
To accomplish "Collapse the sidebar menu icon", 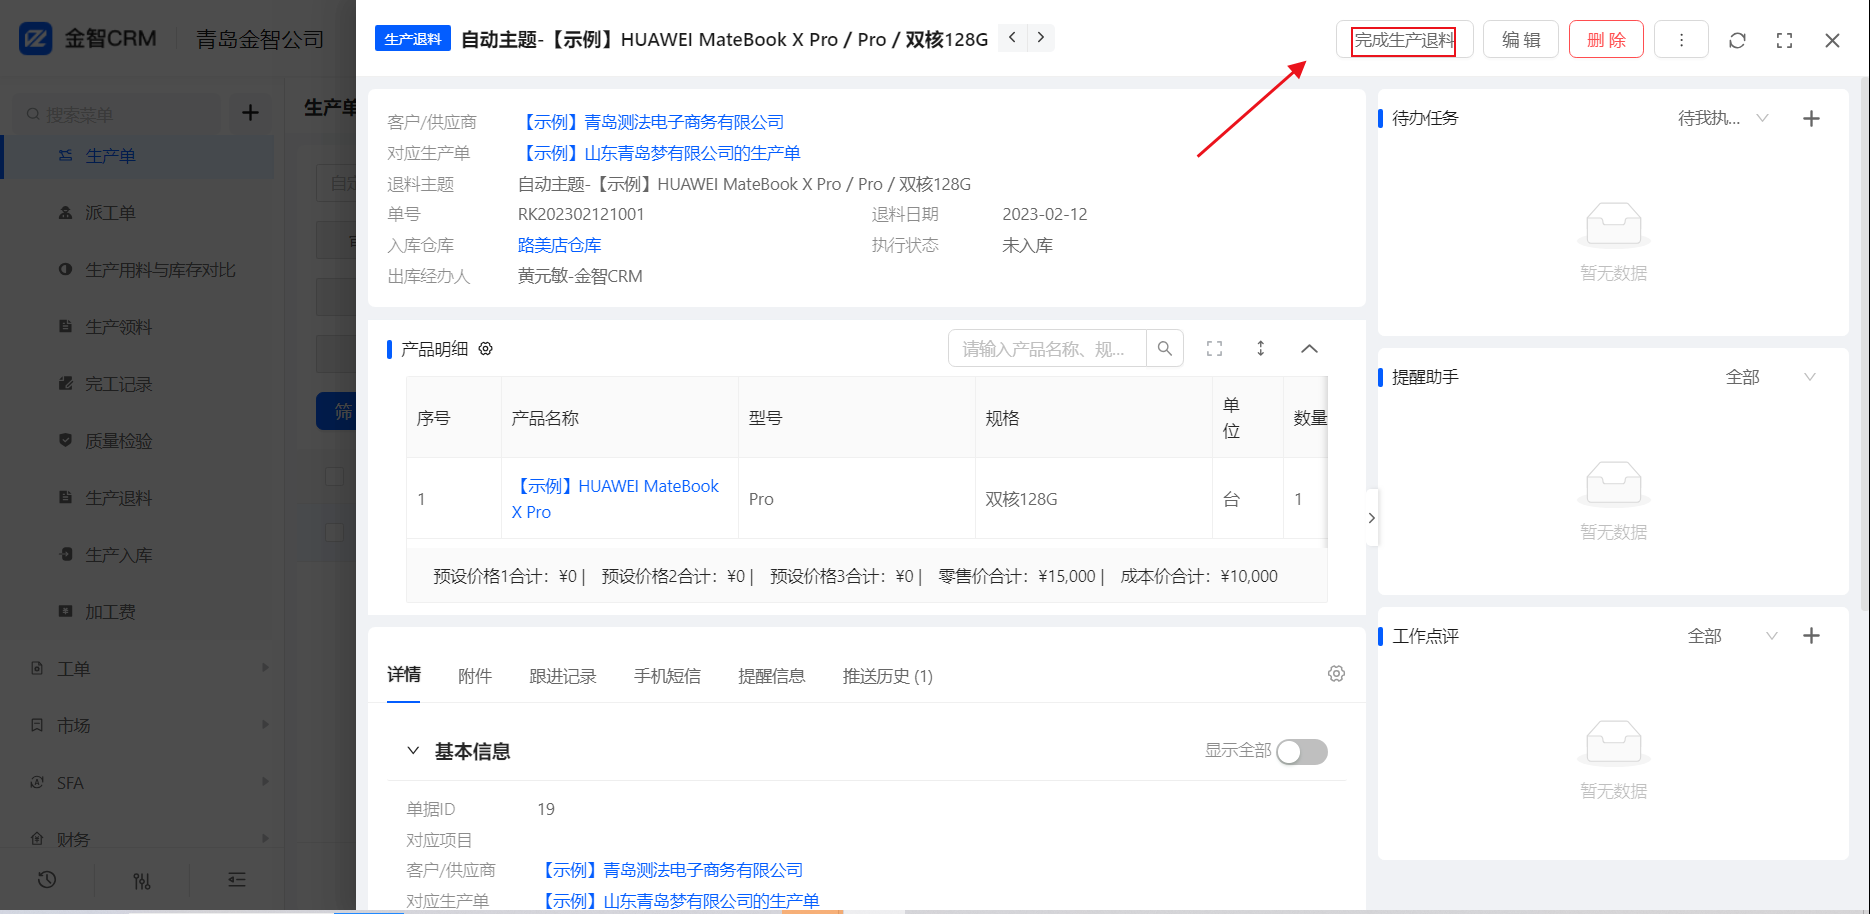I will pos(236,880).
